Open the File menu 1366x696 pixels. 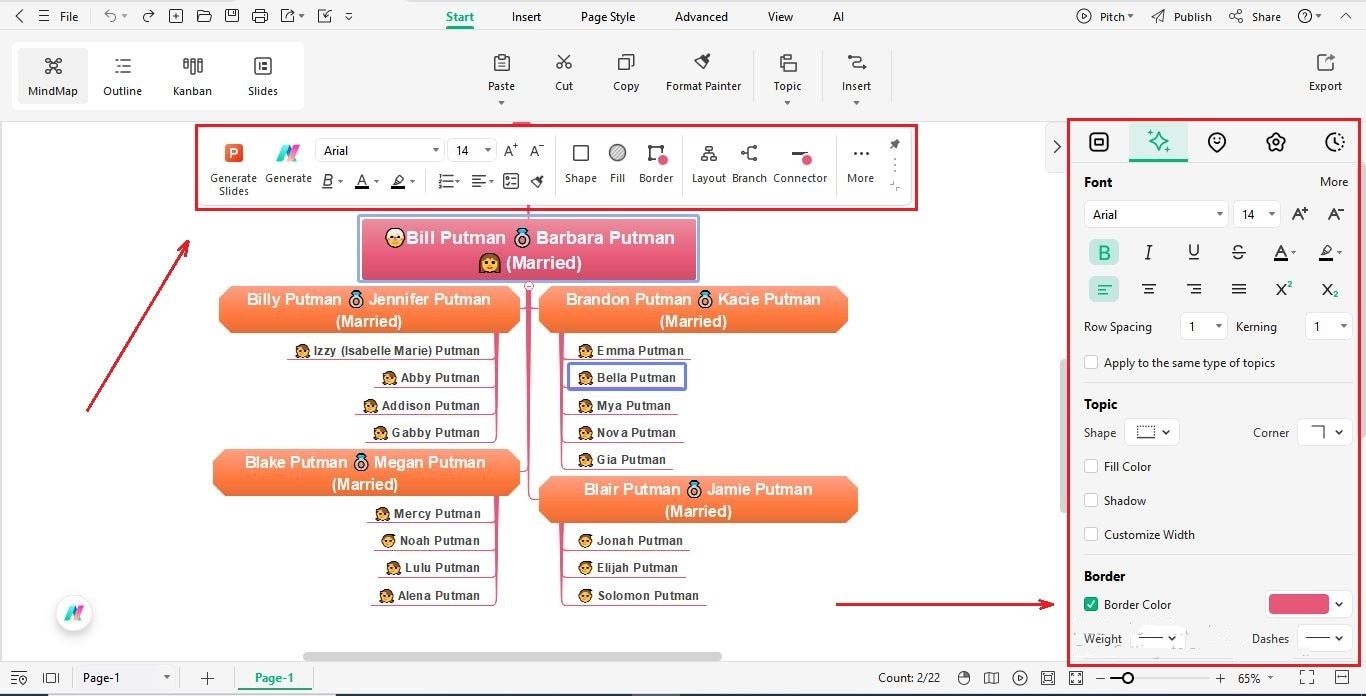(69, 16)
